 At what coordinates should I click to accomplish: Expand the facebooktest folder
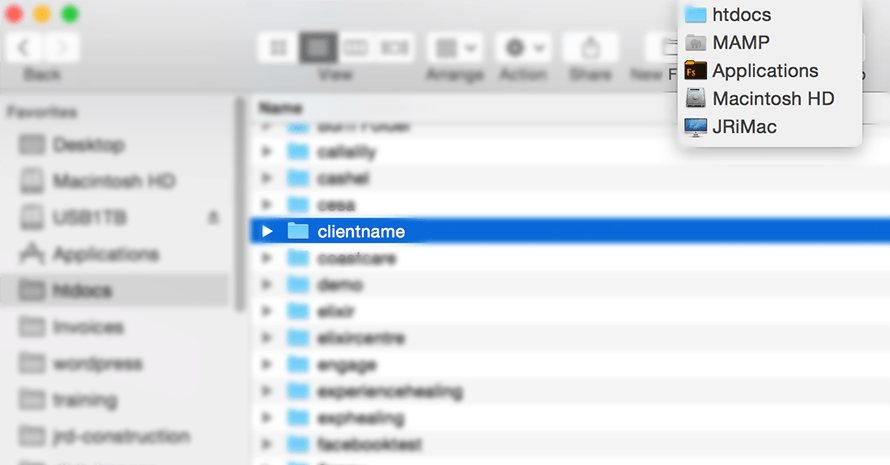point(266,444)
